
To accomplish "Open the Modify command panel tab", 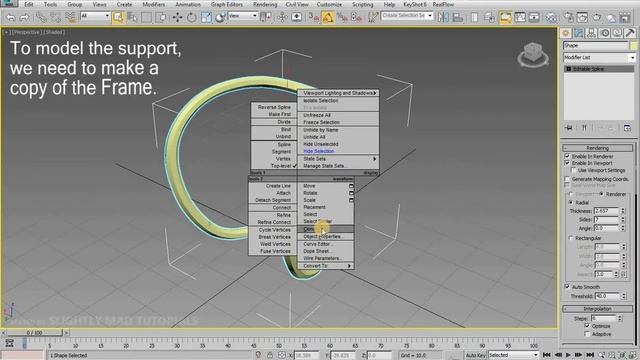I will [579, 33].
